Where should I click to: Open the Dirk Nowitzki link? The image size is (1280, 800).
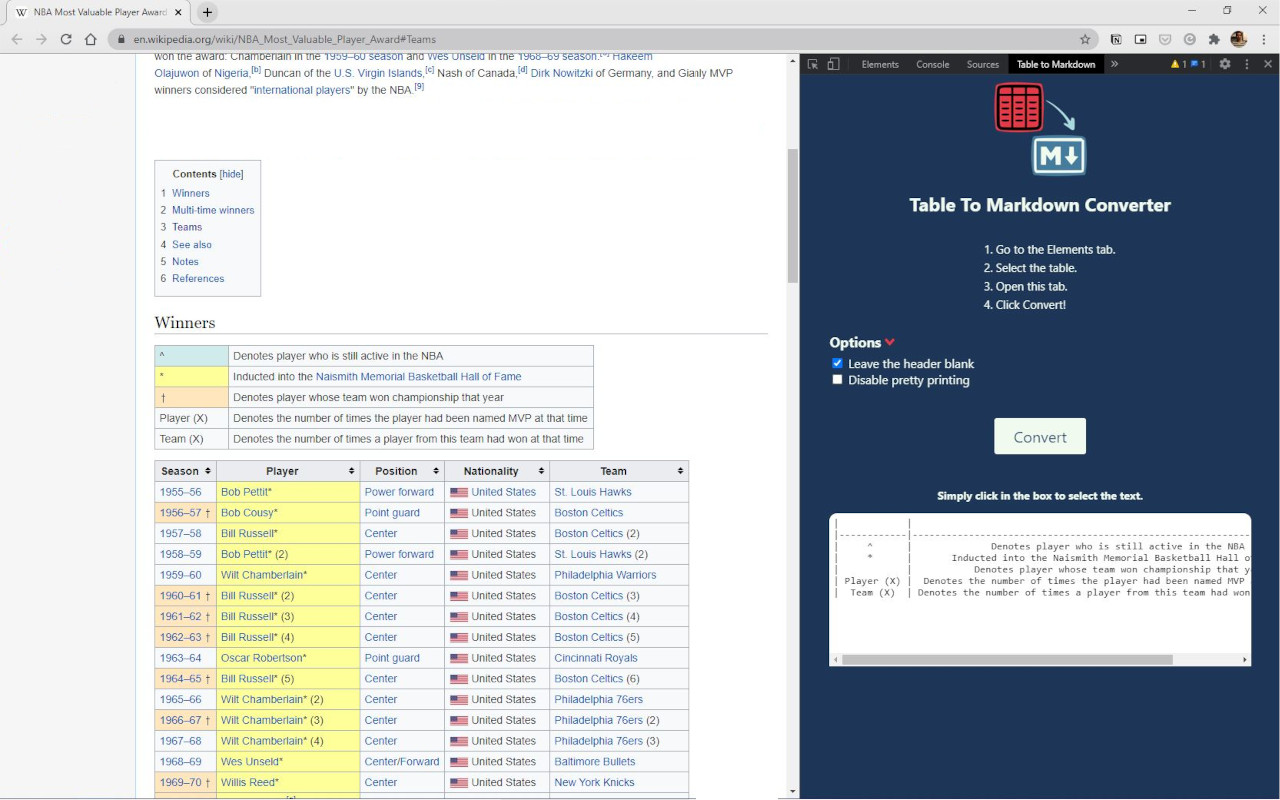pos(561,73)
